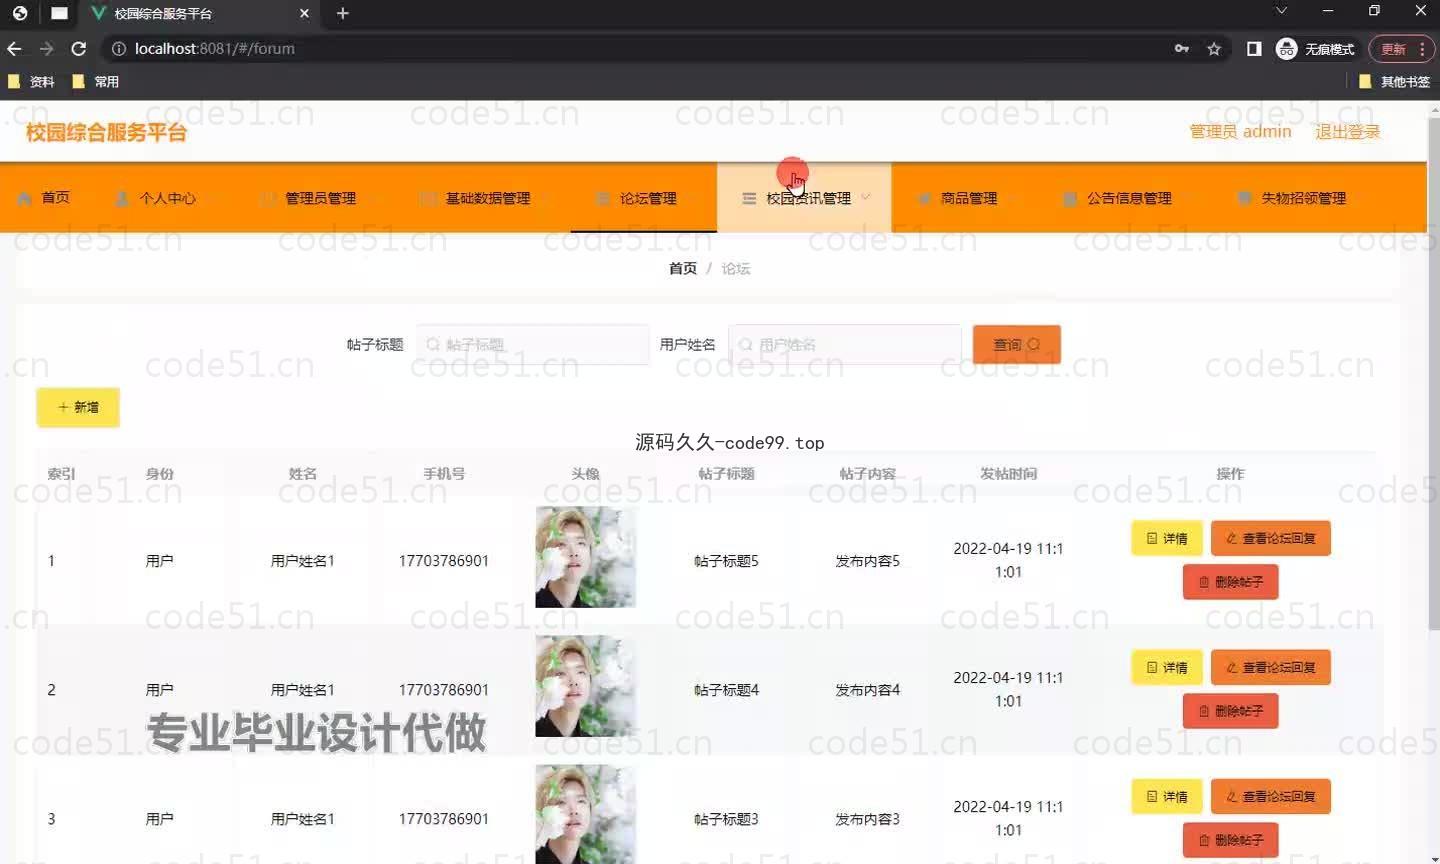The height and width of the screenshot is (864, 1440).
Task: Click the 帖子标题 column header
Action: [726, 474]
